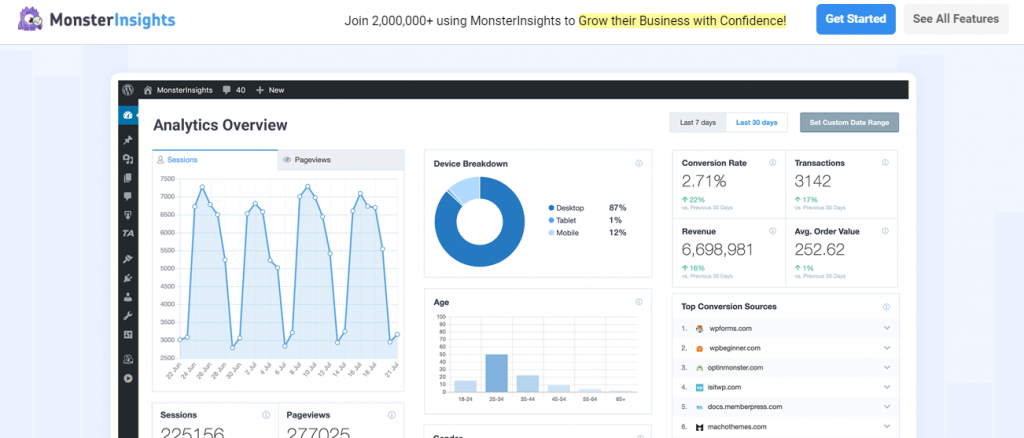Select the Last 30 days range
The width and height of the screenshot is (1024, 438).
pyautogui.click(x=756, y=123)
